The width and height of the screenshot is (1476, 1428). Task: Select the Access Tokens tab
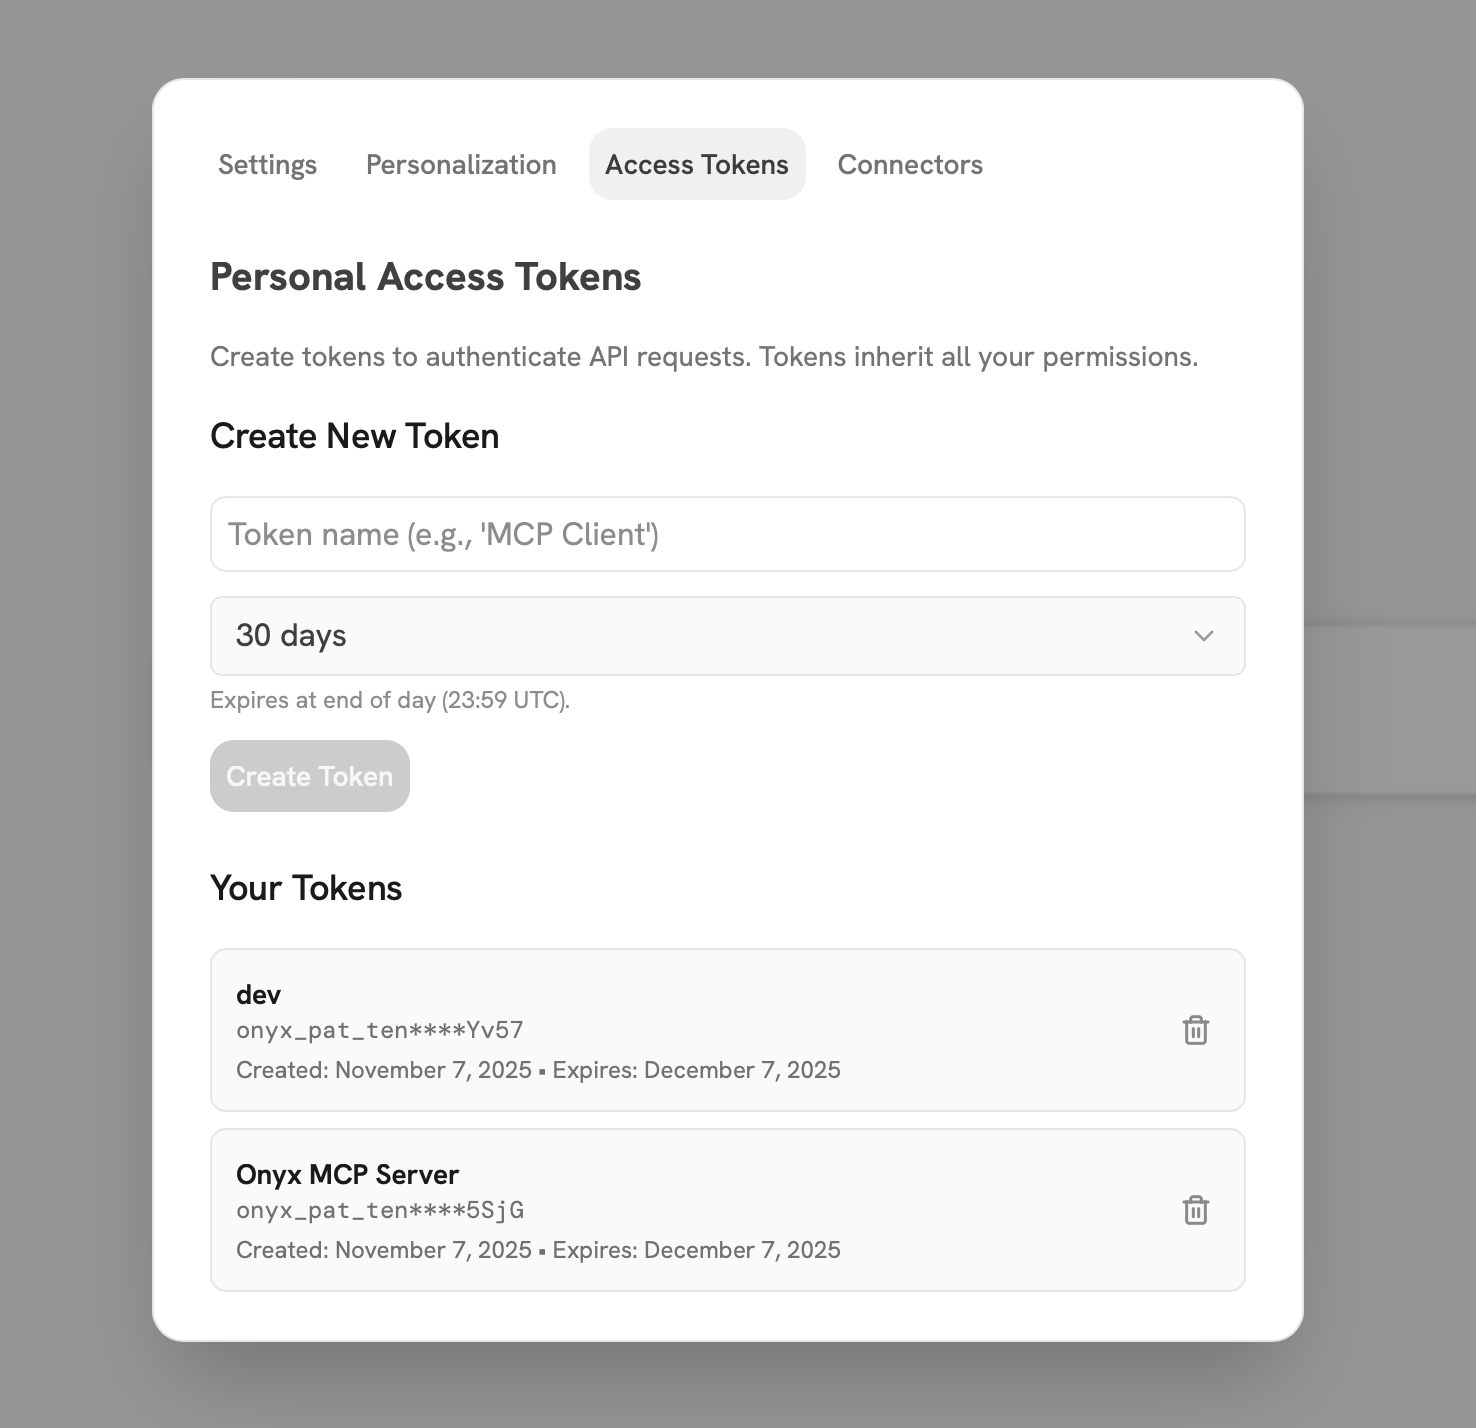[696, 164]
